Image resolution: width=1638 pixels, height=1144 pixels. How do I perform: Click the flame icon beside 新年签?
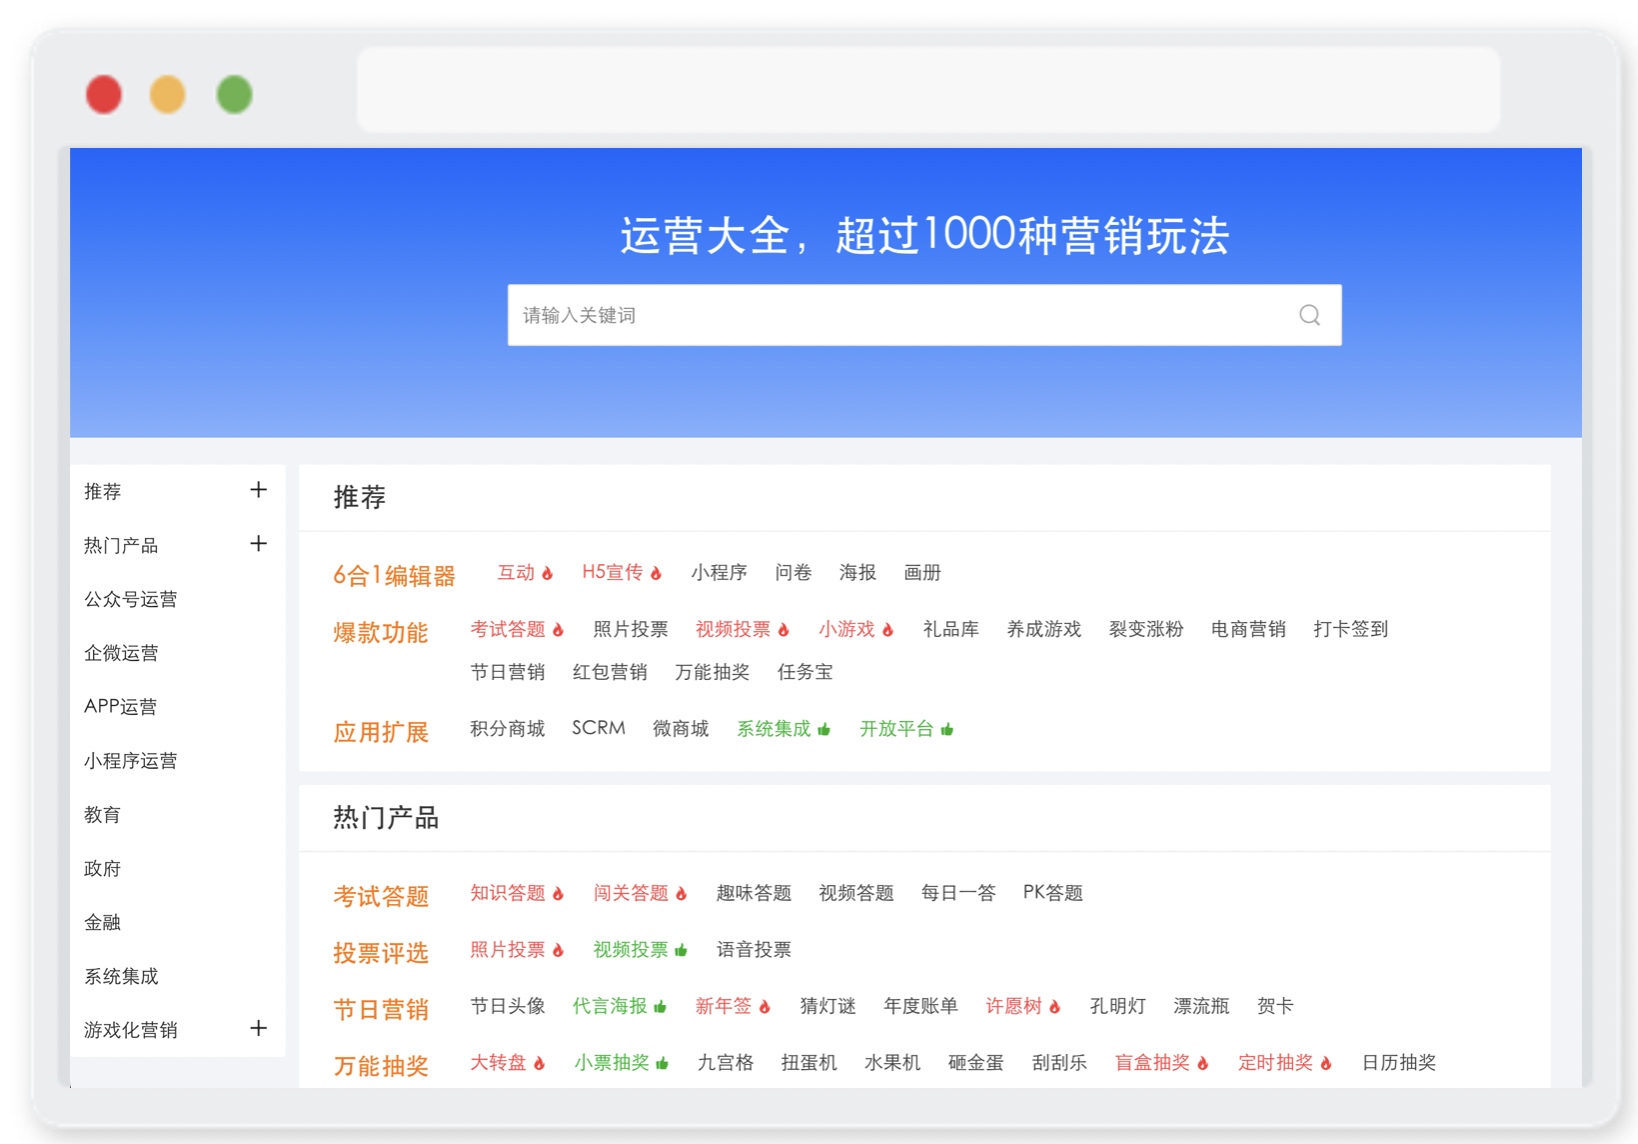click(764, 1006)
